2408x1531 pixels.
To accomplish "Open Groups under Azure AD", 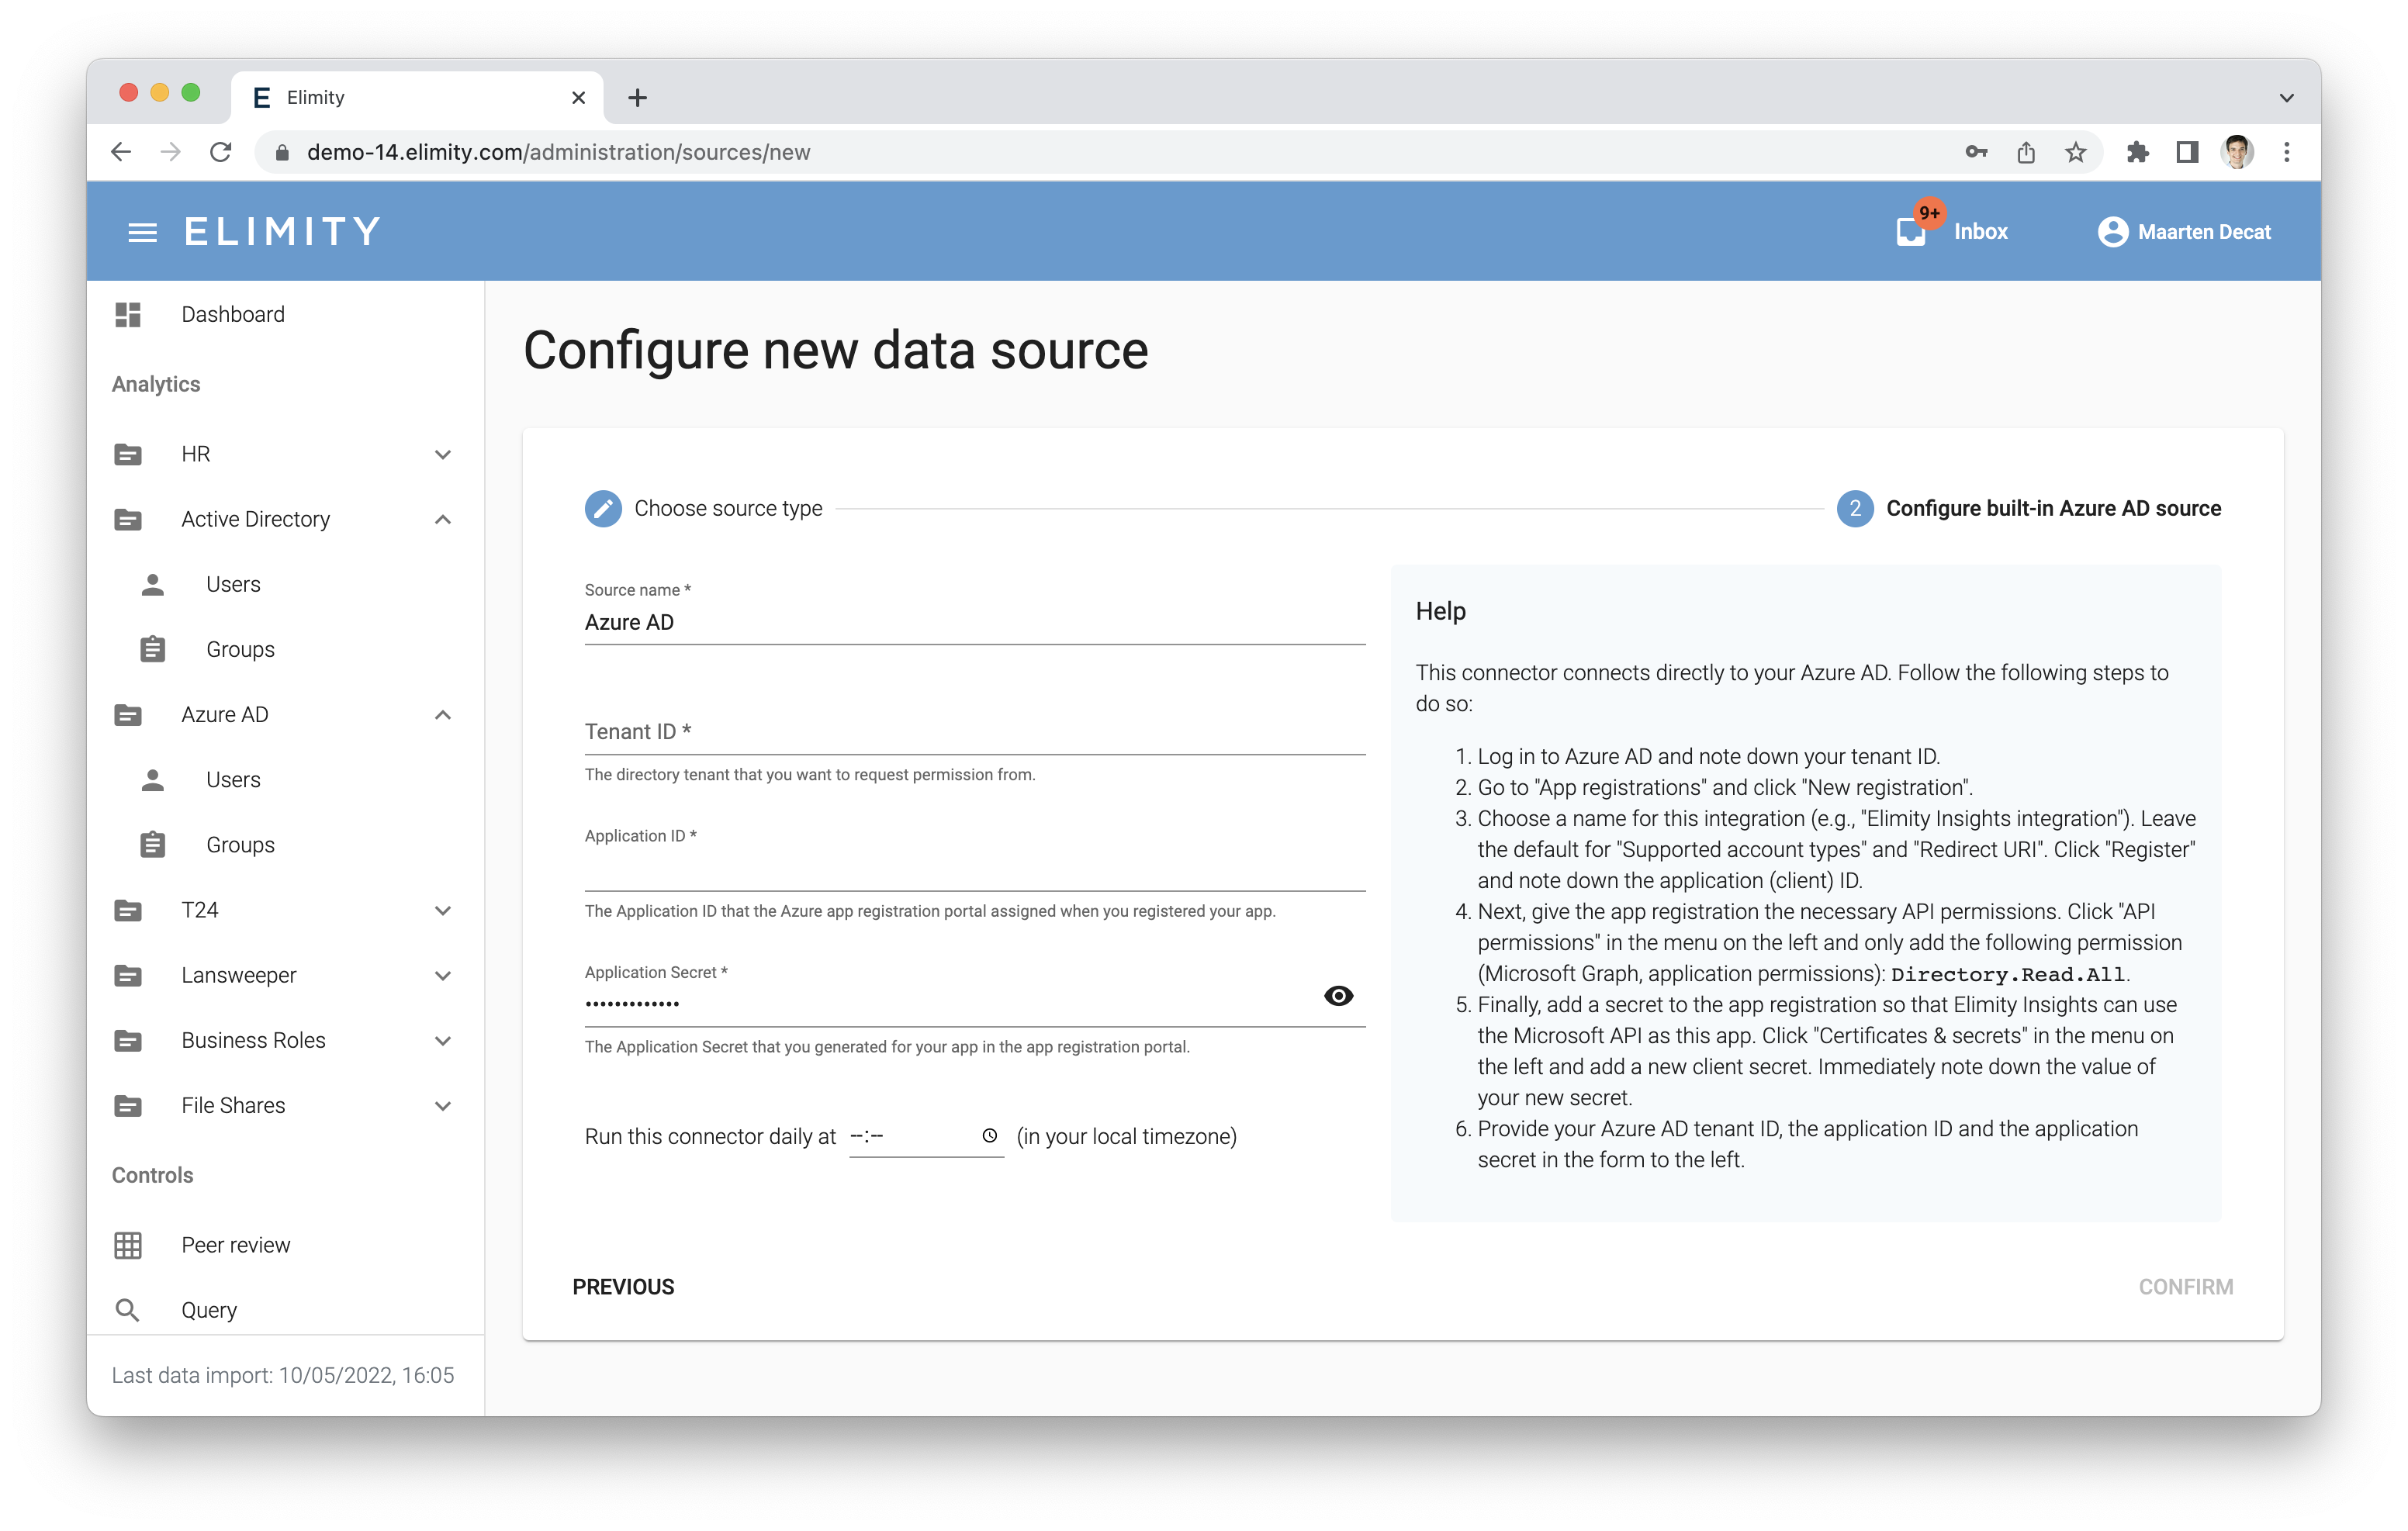I will [x=286, y=845].
